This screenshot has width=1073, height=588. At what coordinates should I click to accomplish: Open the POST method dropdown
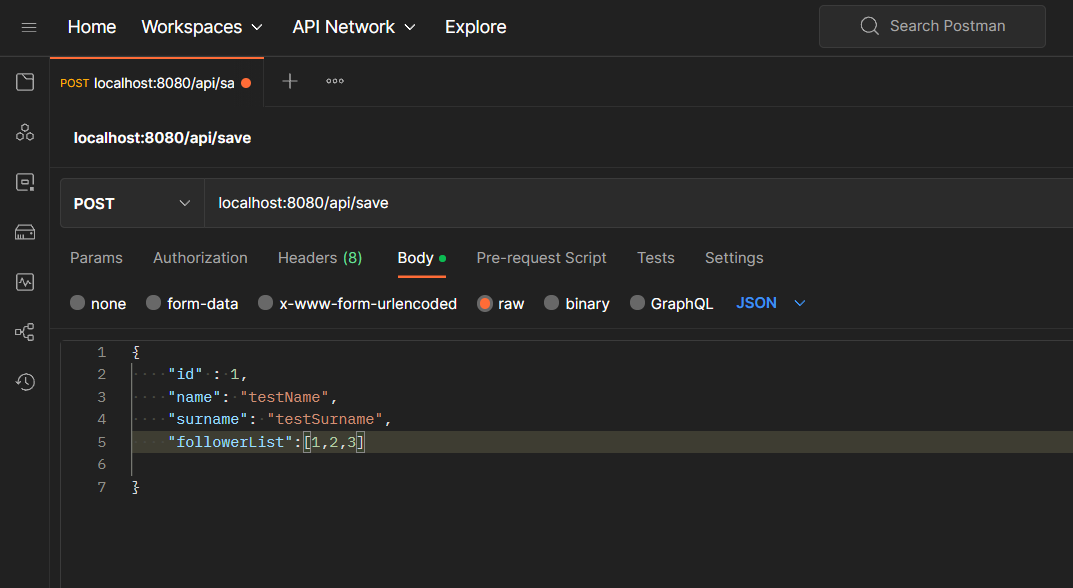[132, 203]
